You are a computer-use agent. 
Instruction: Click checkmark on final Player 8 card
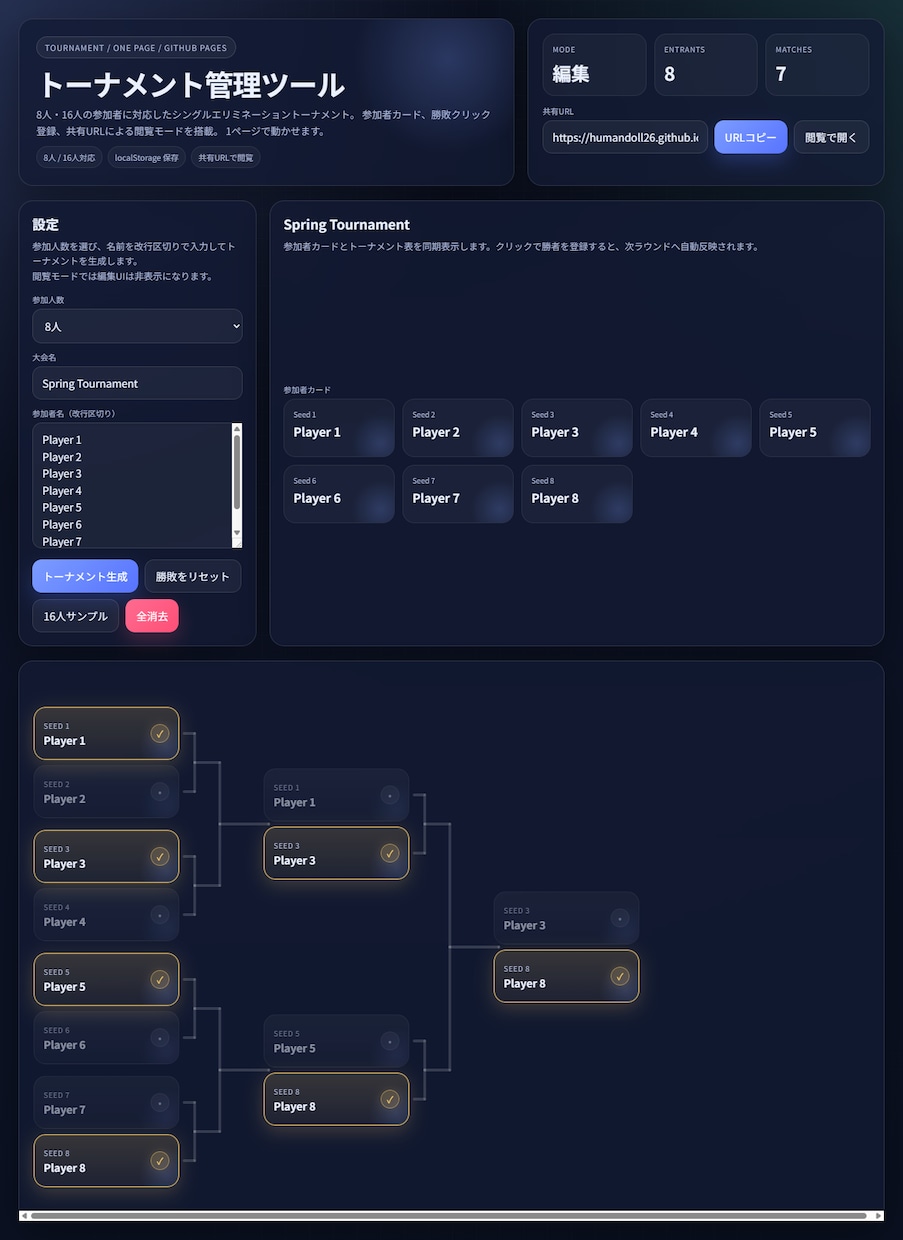620,976
